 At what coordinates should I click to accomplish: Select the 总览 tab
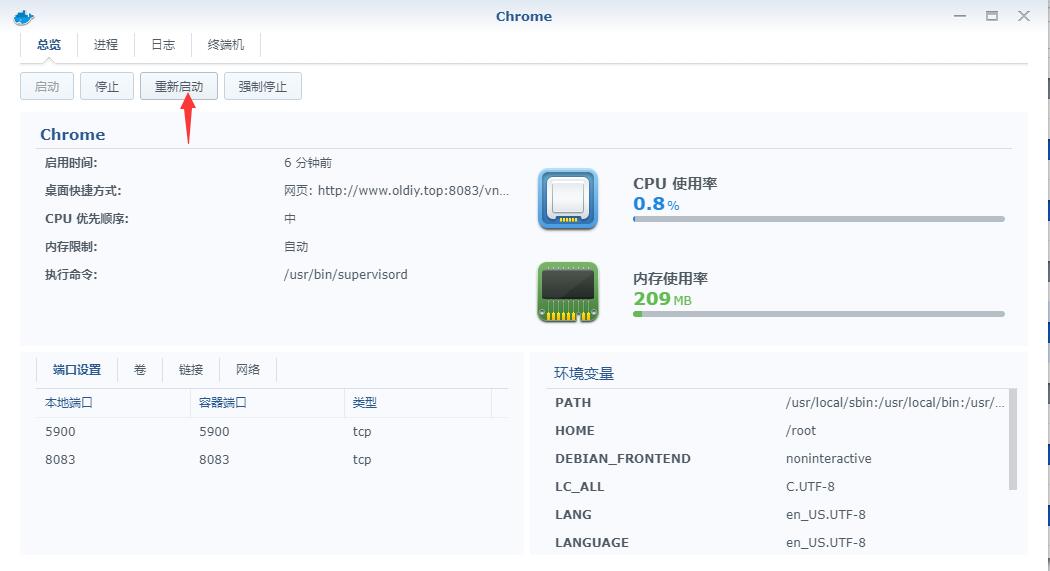(x=49, y=45)
